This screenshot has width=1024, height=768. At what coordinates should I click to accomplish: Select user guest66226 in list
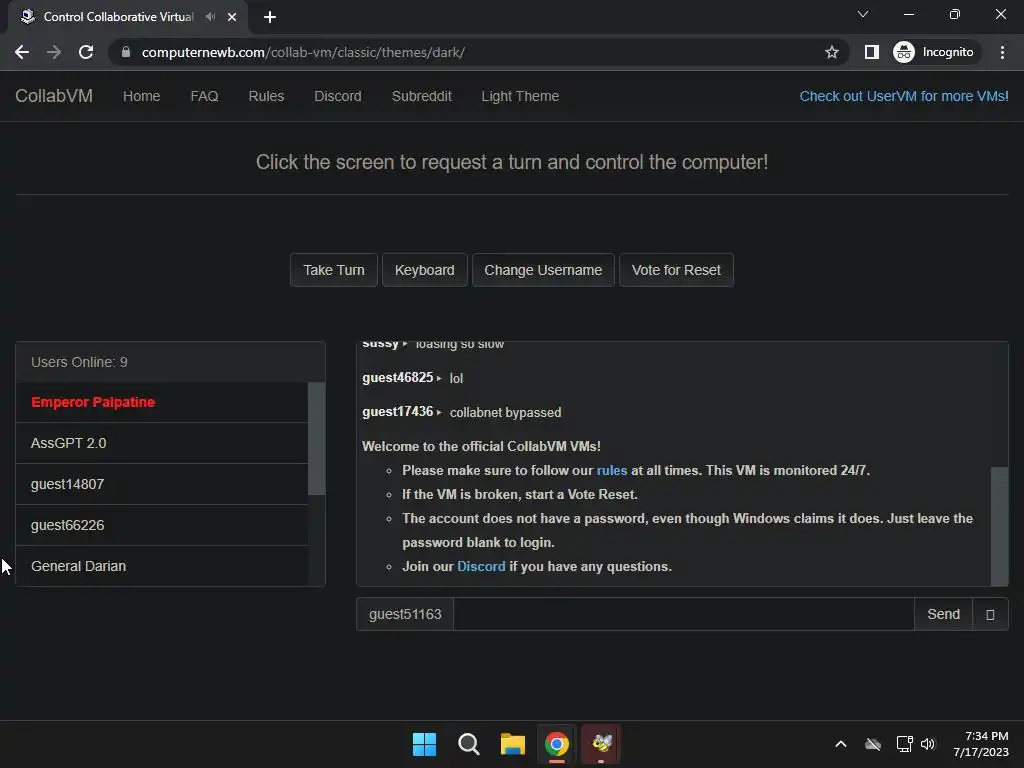pyautogui.click(x=161, y=526)
